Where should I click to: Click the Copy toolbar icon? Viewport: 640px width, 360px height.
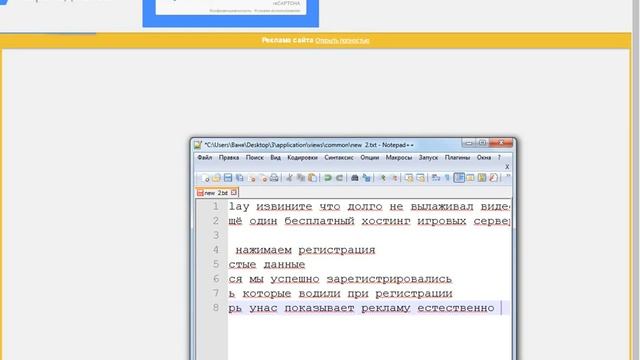click(x=300, y=178)
